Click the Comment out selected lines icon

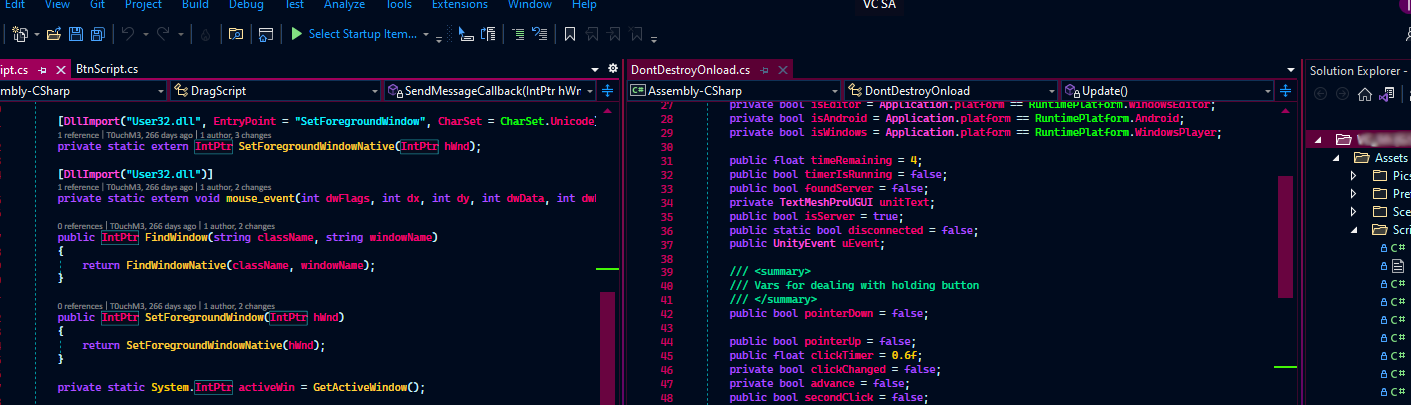click(x=518, y=34)
